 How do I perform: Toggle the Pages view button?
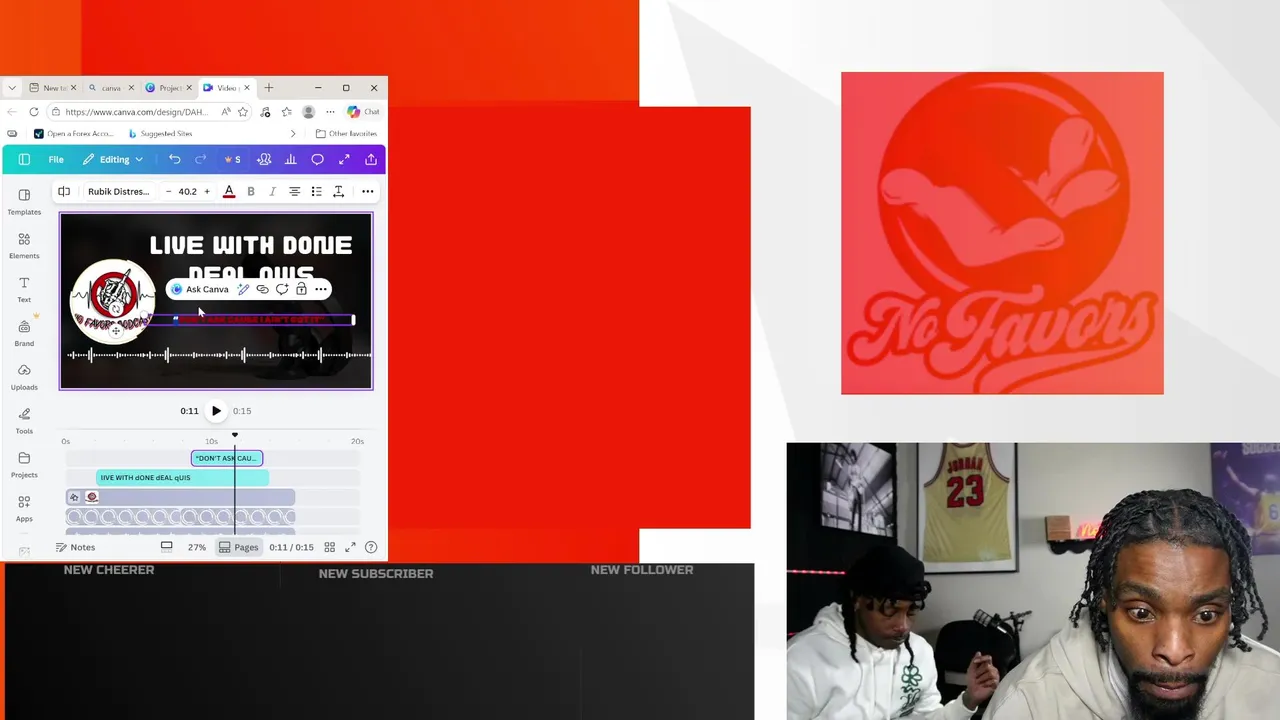(x=239, y=547)
